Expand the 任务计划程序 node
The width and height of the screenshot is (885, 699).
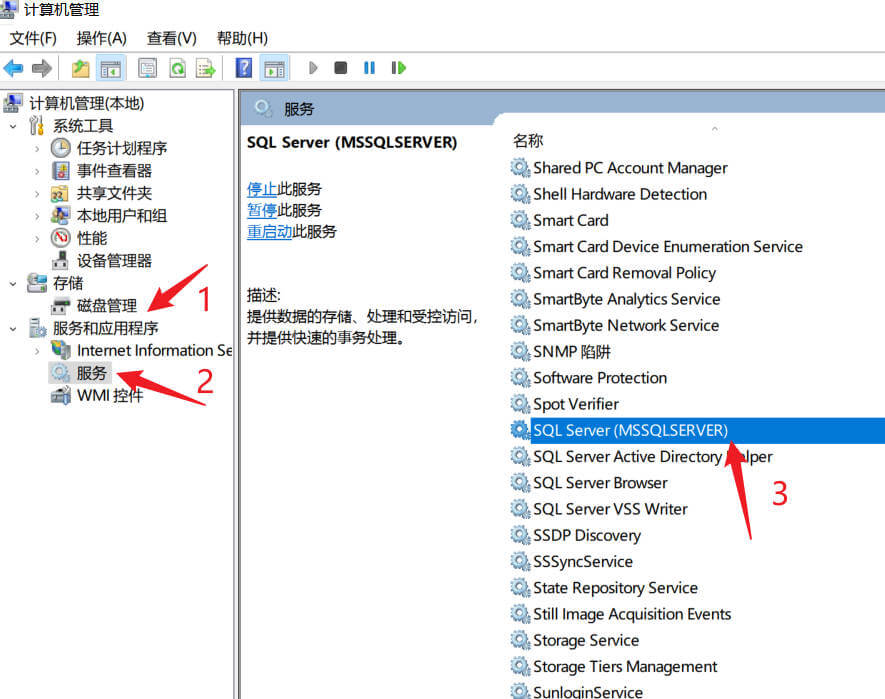[x=37, y=148]
